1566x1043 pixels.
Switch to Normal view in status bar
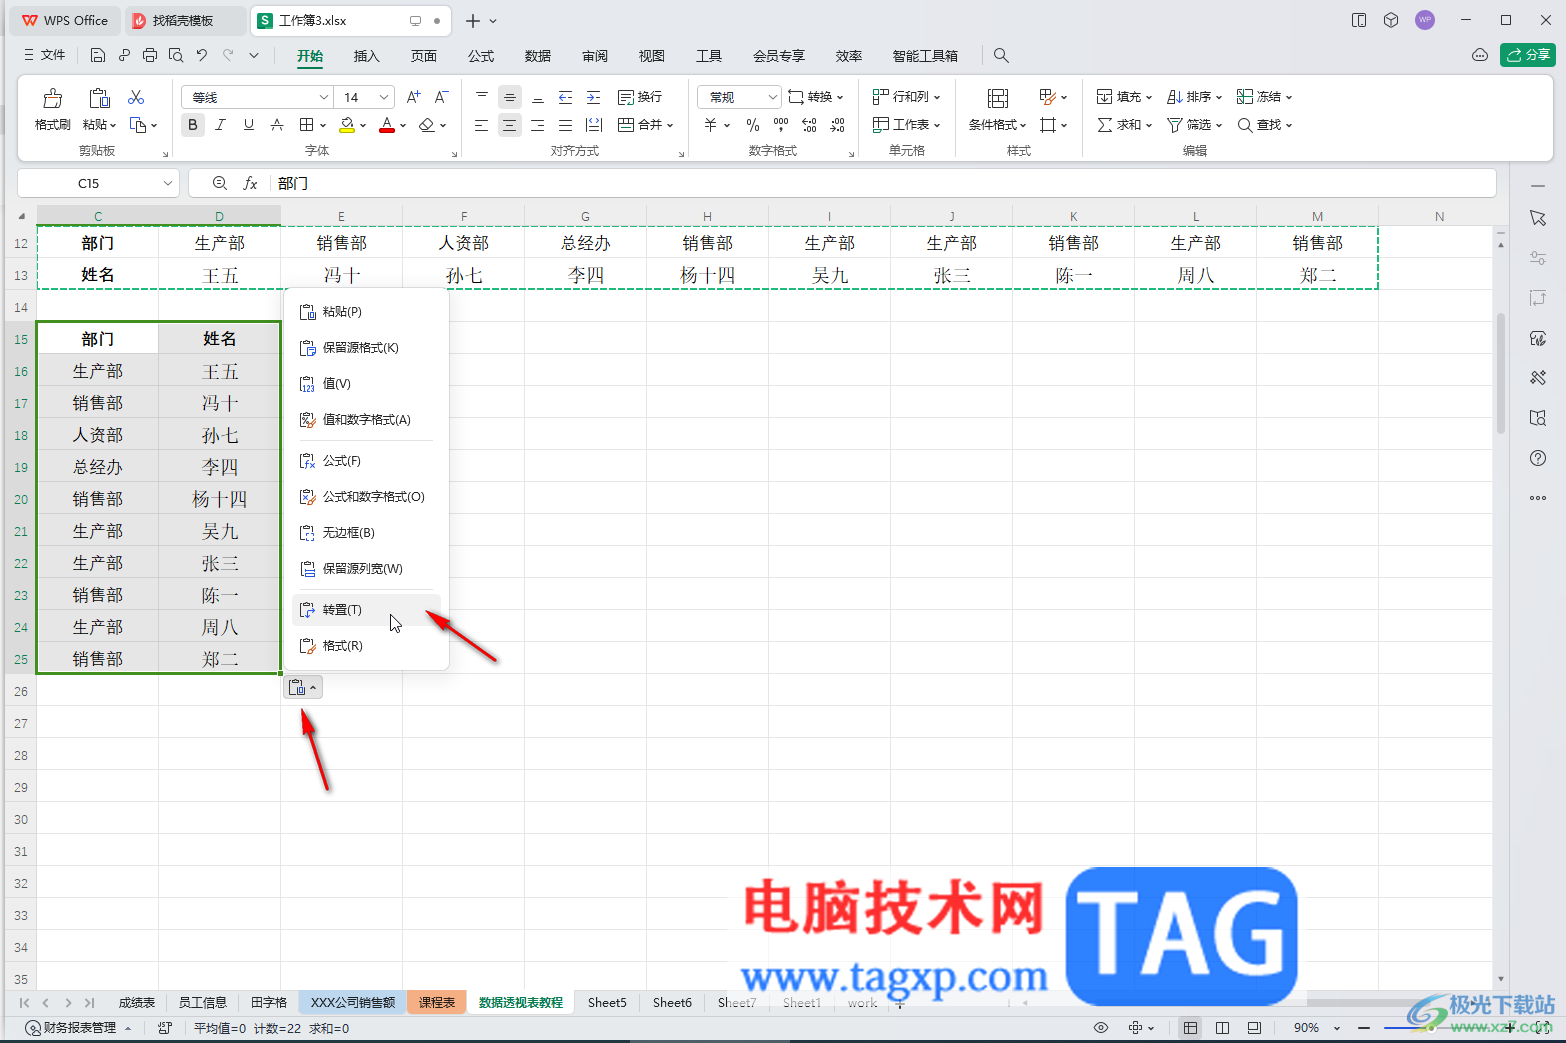click(x=1190, y=1028)
